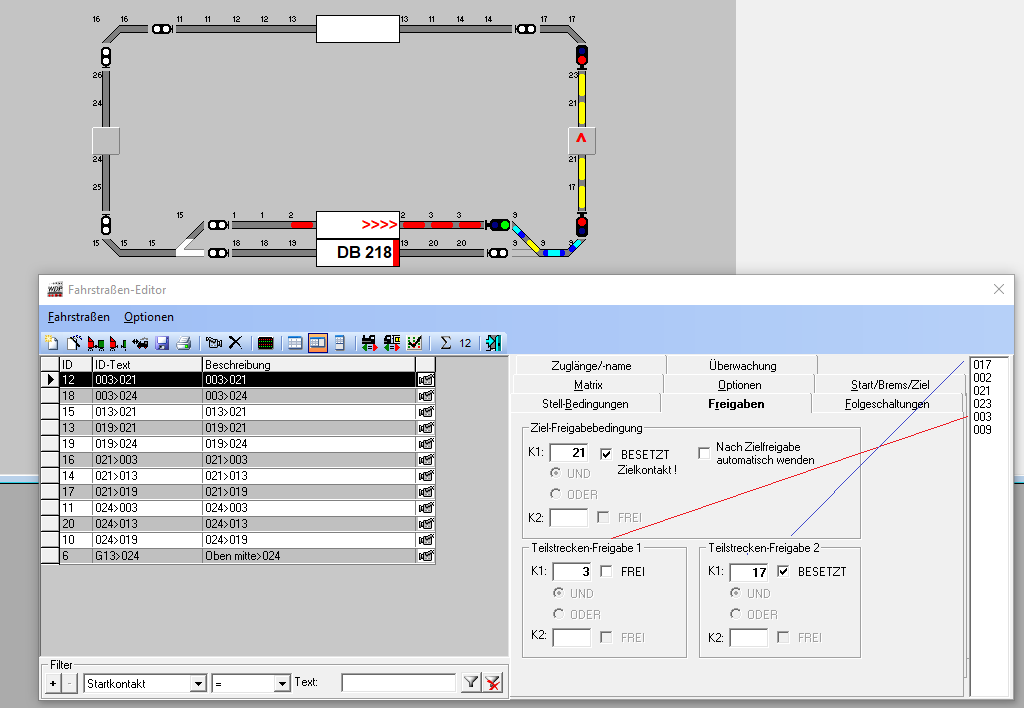
Task: Click the exit door icon in toolbar
Action: [x=493, y=343]
